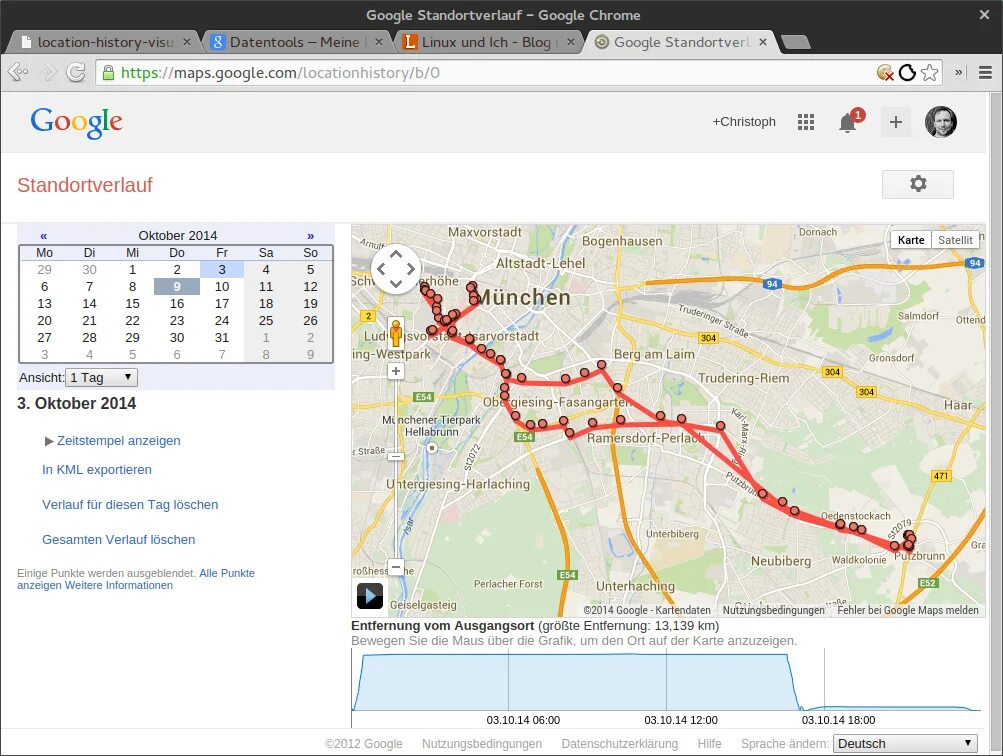1003x756 pixels.
Task: Click the cookie blocker extension icon
Action: 885,72
